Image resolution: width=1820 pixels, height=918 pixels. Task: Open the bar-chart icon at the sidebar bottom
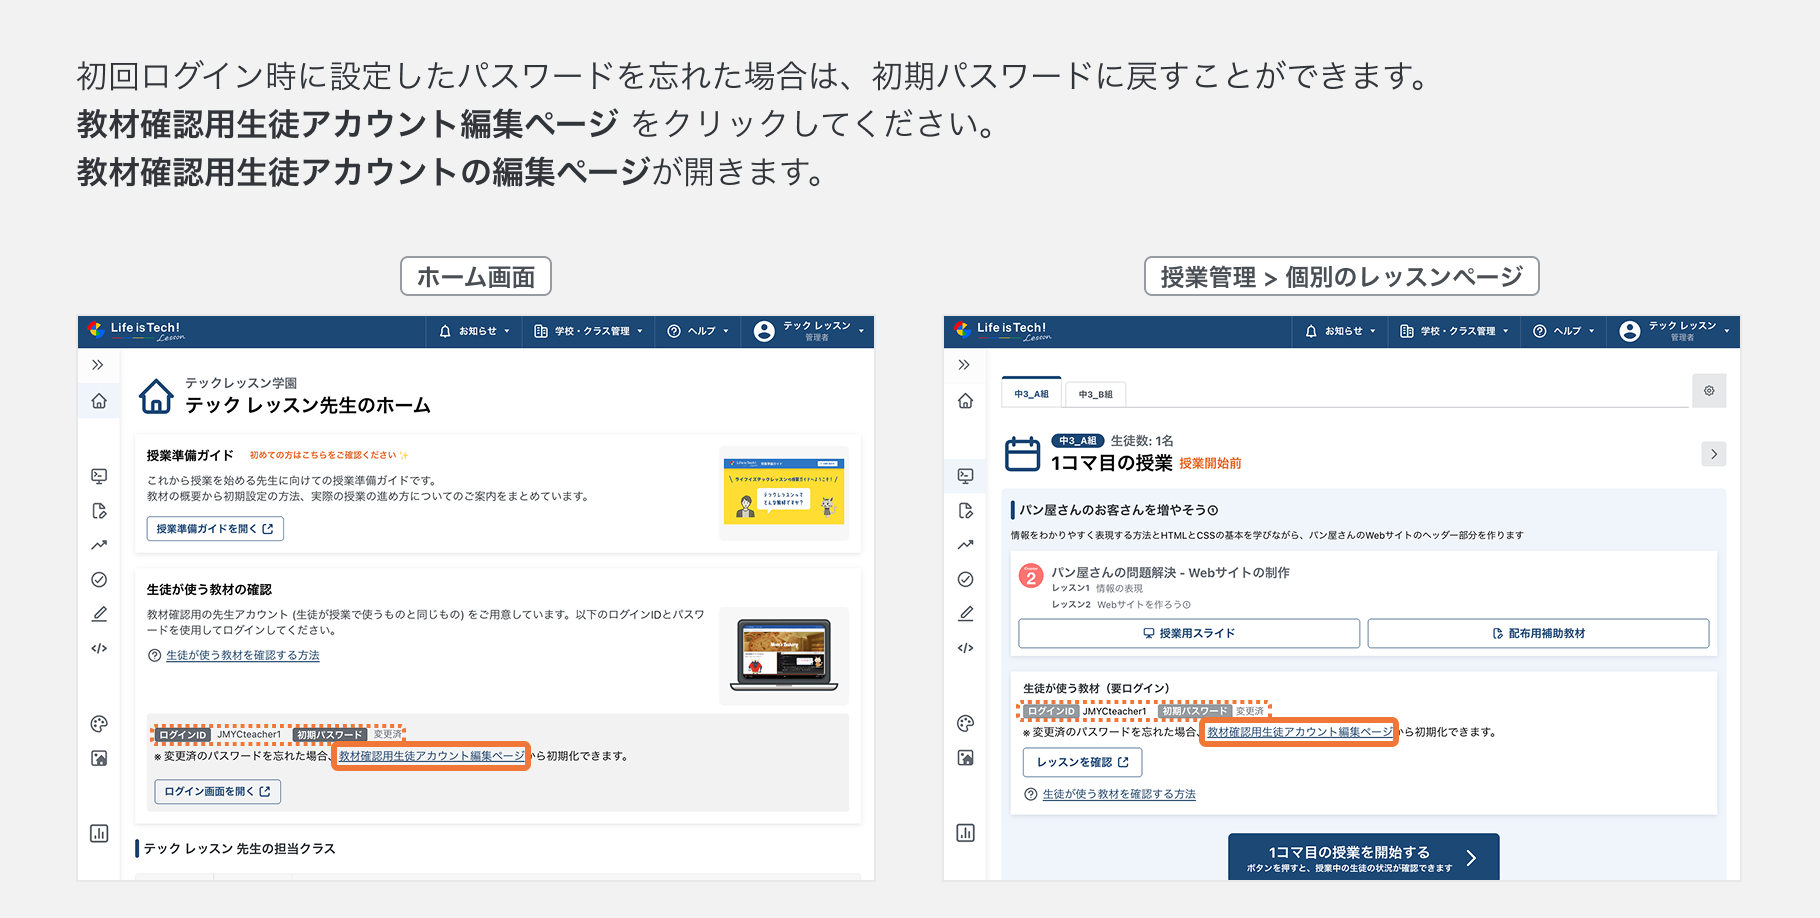pyautogui.click(x=99, y=833)
